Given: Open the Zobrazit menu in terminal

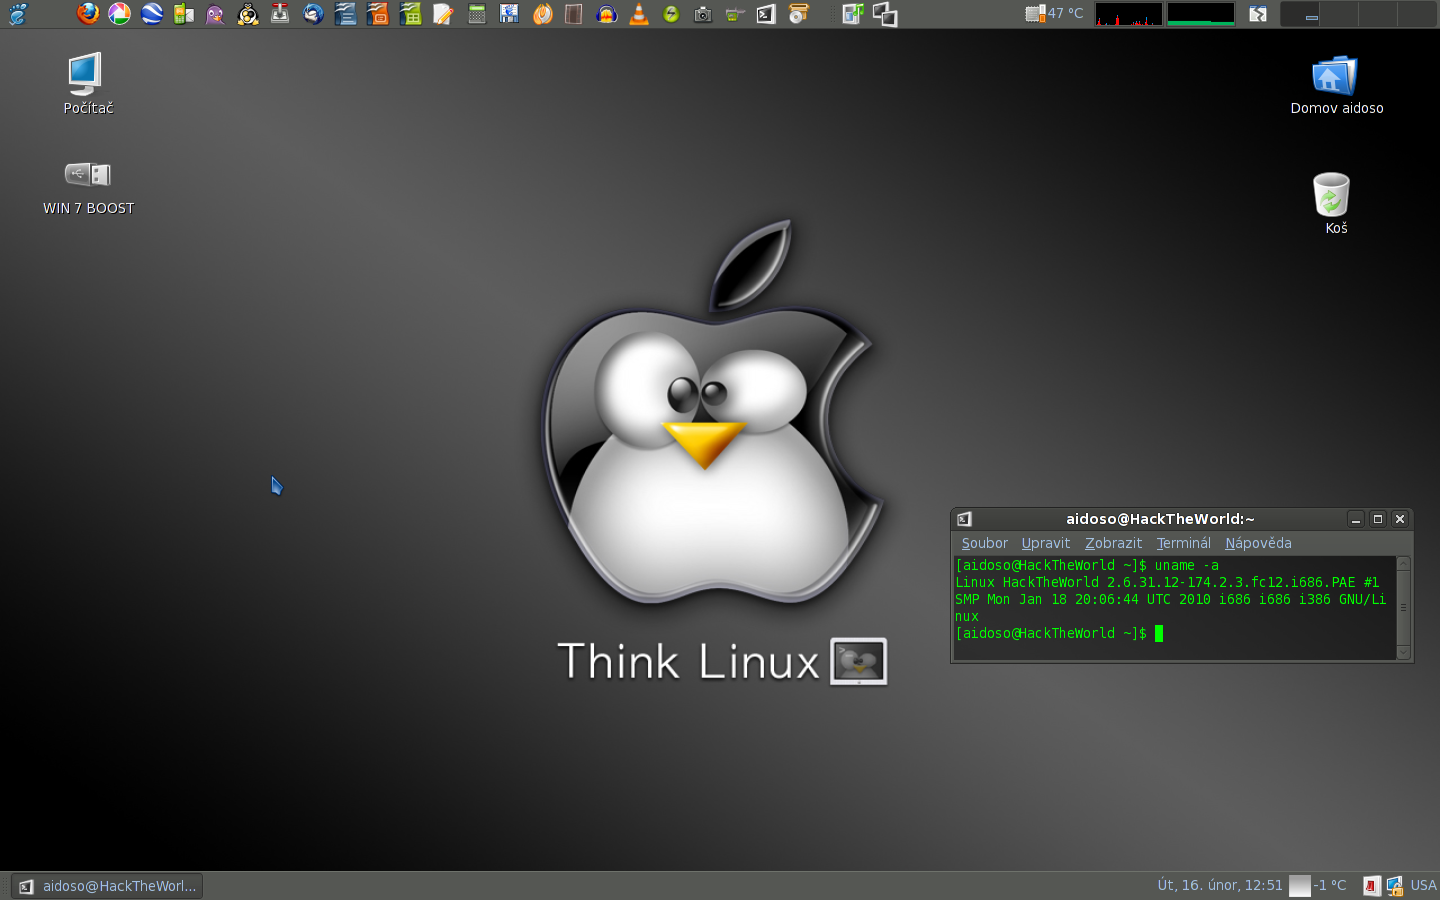Looking at the screenshot, I should point(1113,543).
